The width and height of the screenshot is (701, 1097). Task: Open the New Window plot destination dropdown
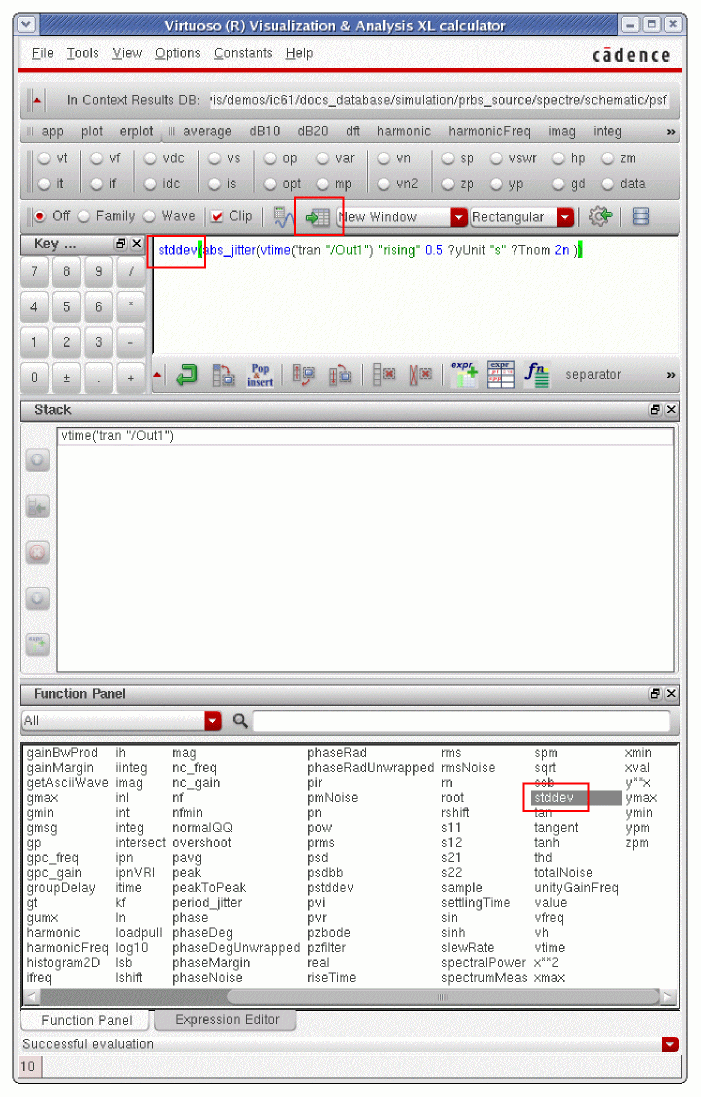[x=458, y=217]
